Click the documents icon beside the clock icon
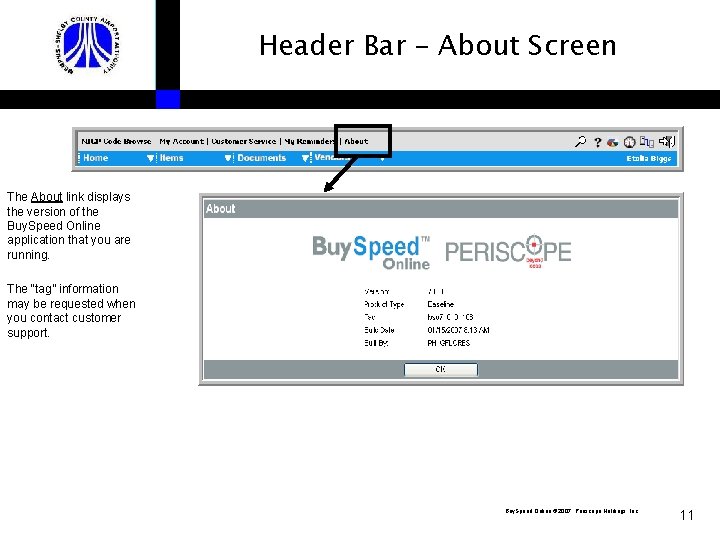Viewport: 720px width, 540px height. pos(647,142)
